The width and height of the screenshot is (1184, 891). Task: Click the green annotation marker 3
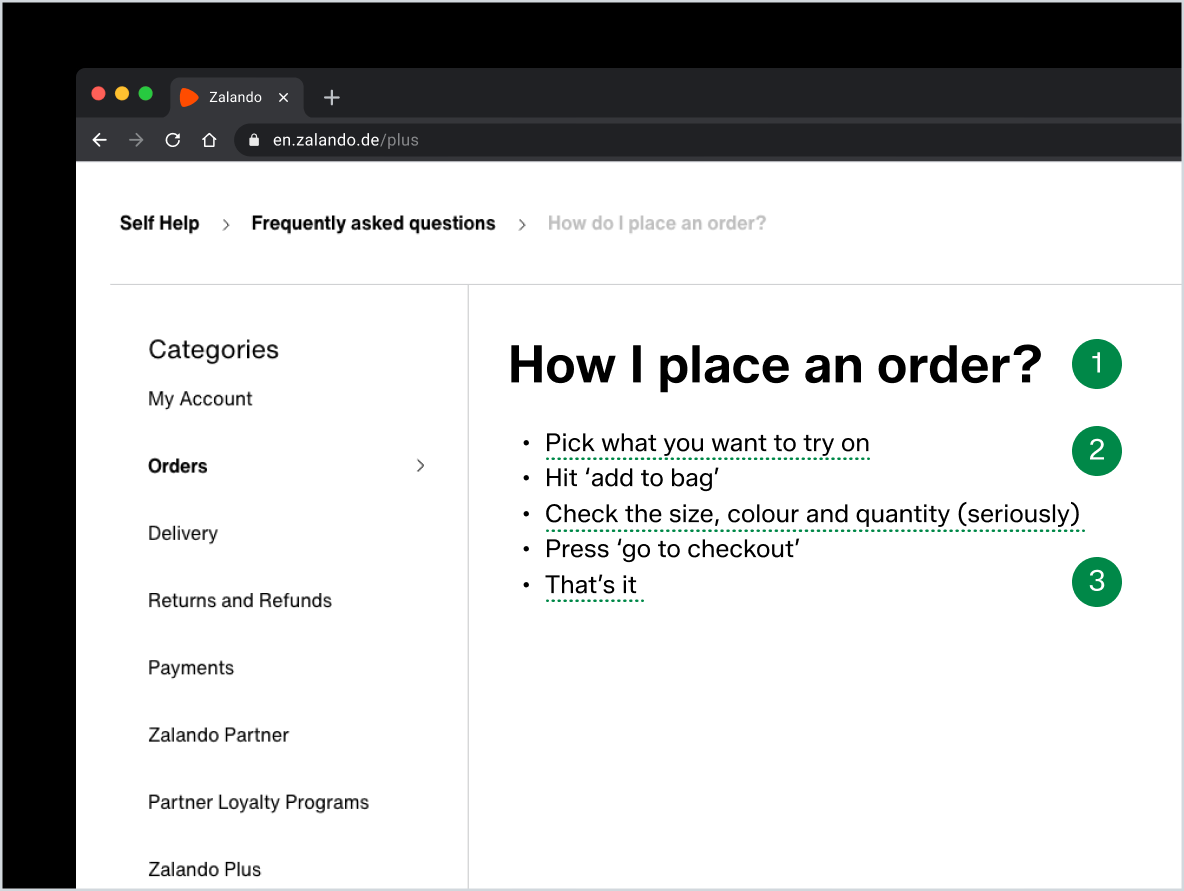1096,581
